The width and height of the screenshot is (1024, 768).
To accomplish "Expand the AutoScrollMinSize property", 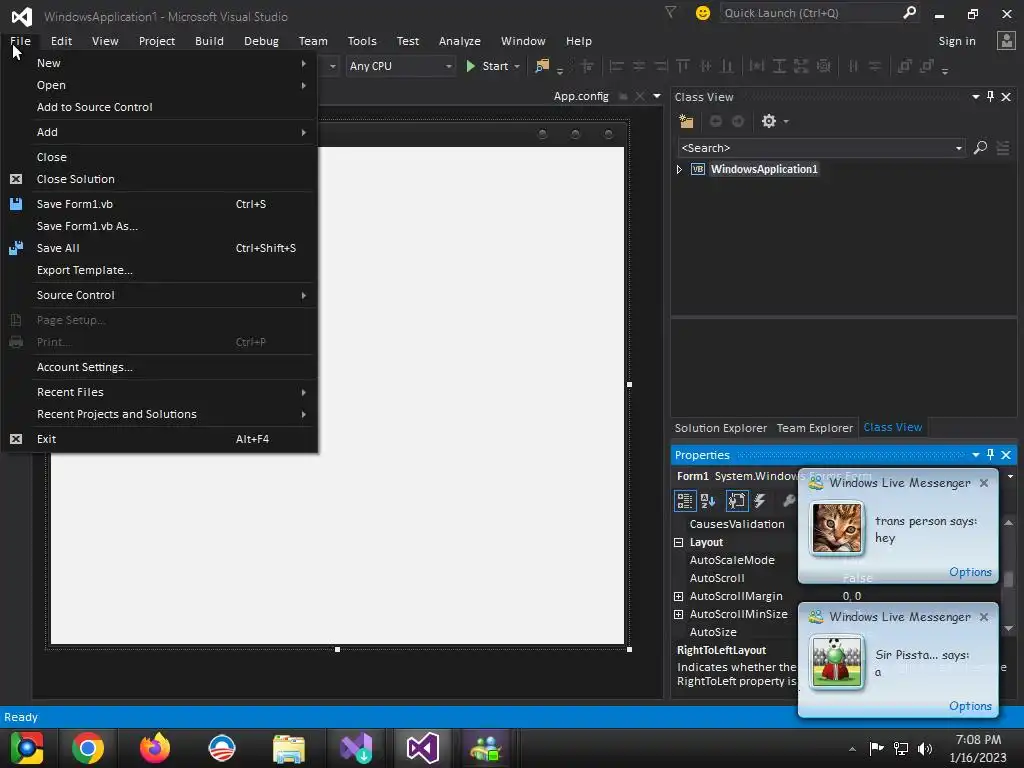I will coord(679,615).
